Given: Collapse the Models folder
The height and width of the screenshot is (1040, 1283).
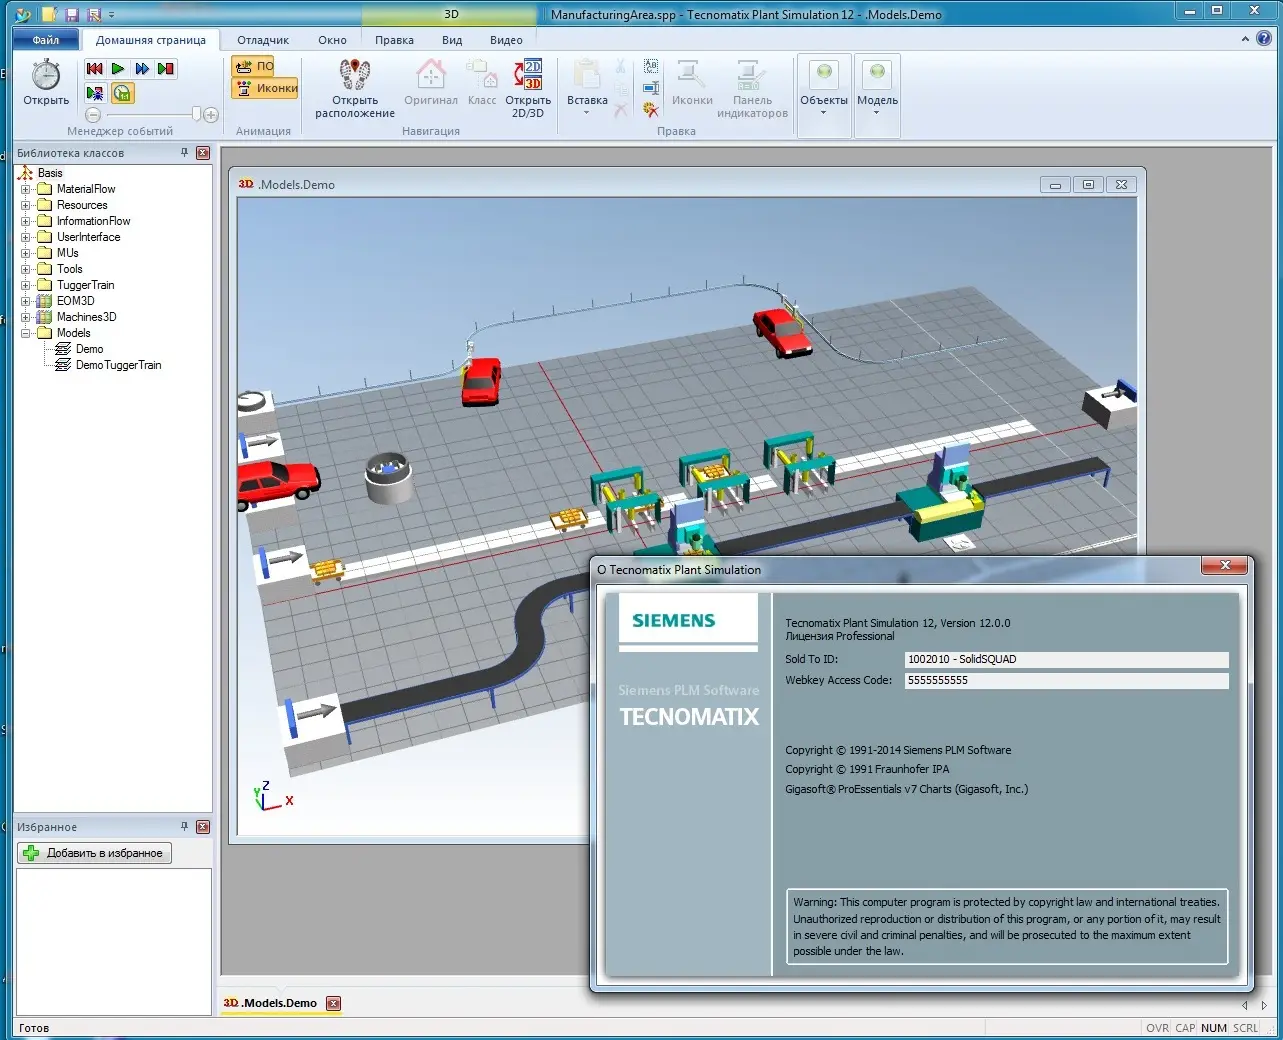Looking at the screenshot, I should tap(26, 333).
